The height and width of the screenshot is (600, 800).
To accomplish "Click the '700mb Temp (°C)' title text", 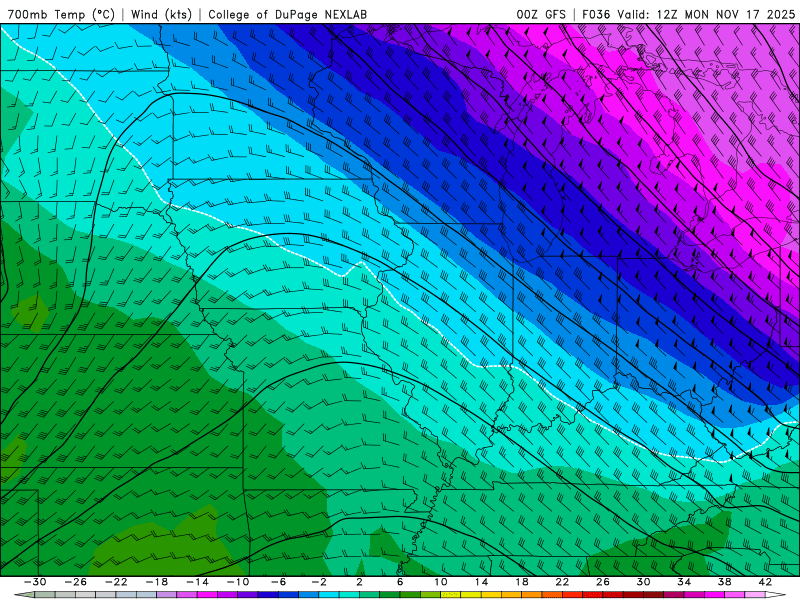I will [61, 14].
